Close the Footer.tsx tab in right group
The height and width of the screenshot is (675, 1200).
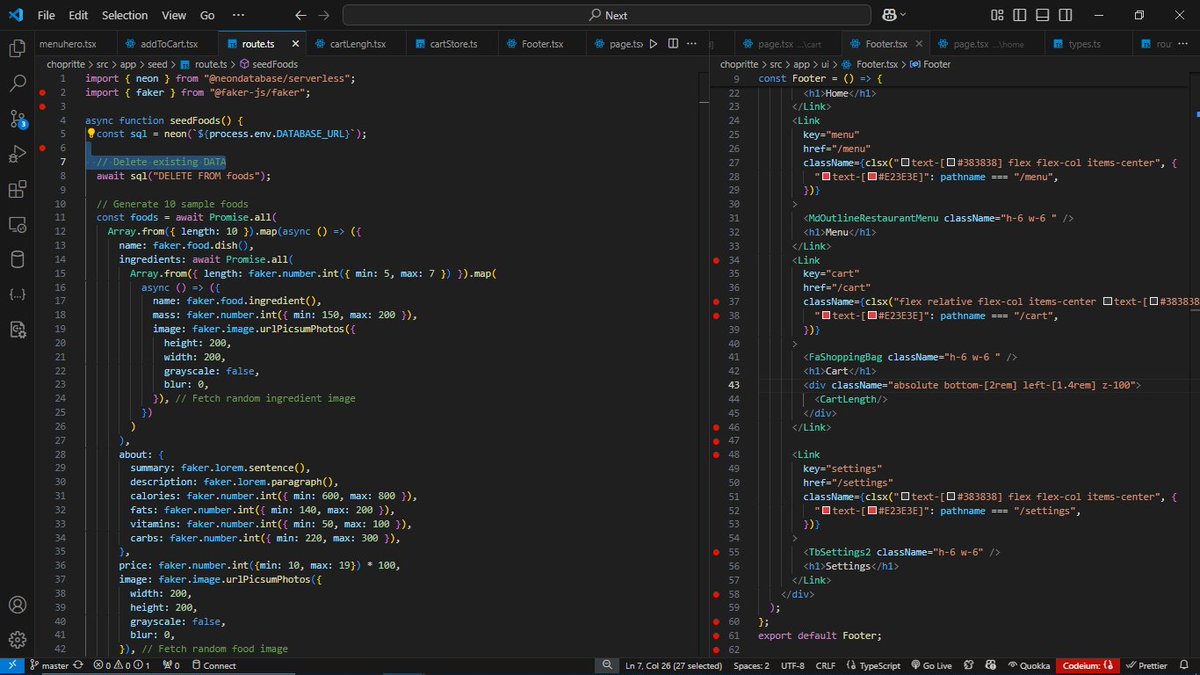[x=921, y=44]
